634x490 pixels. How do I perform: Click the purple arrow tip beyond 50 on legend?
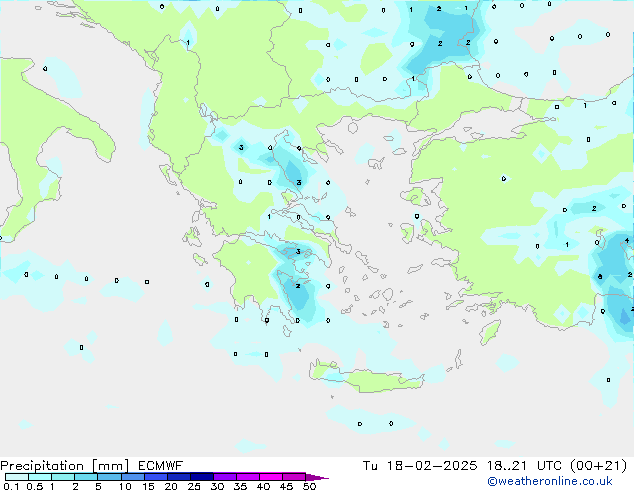click(x=317, y=477)
